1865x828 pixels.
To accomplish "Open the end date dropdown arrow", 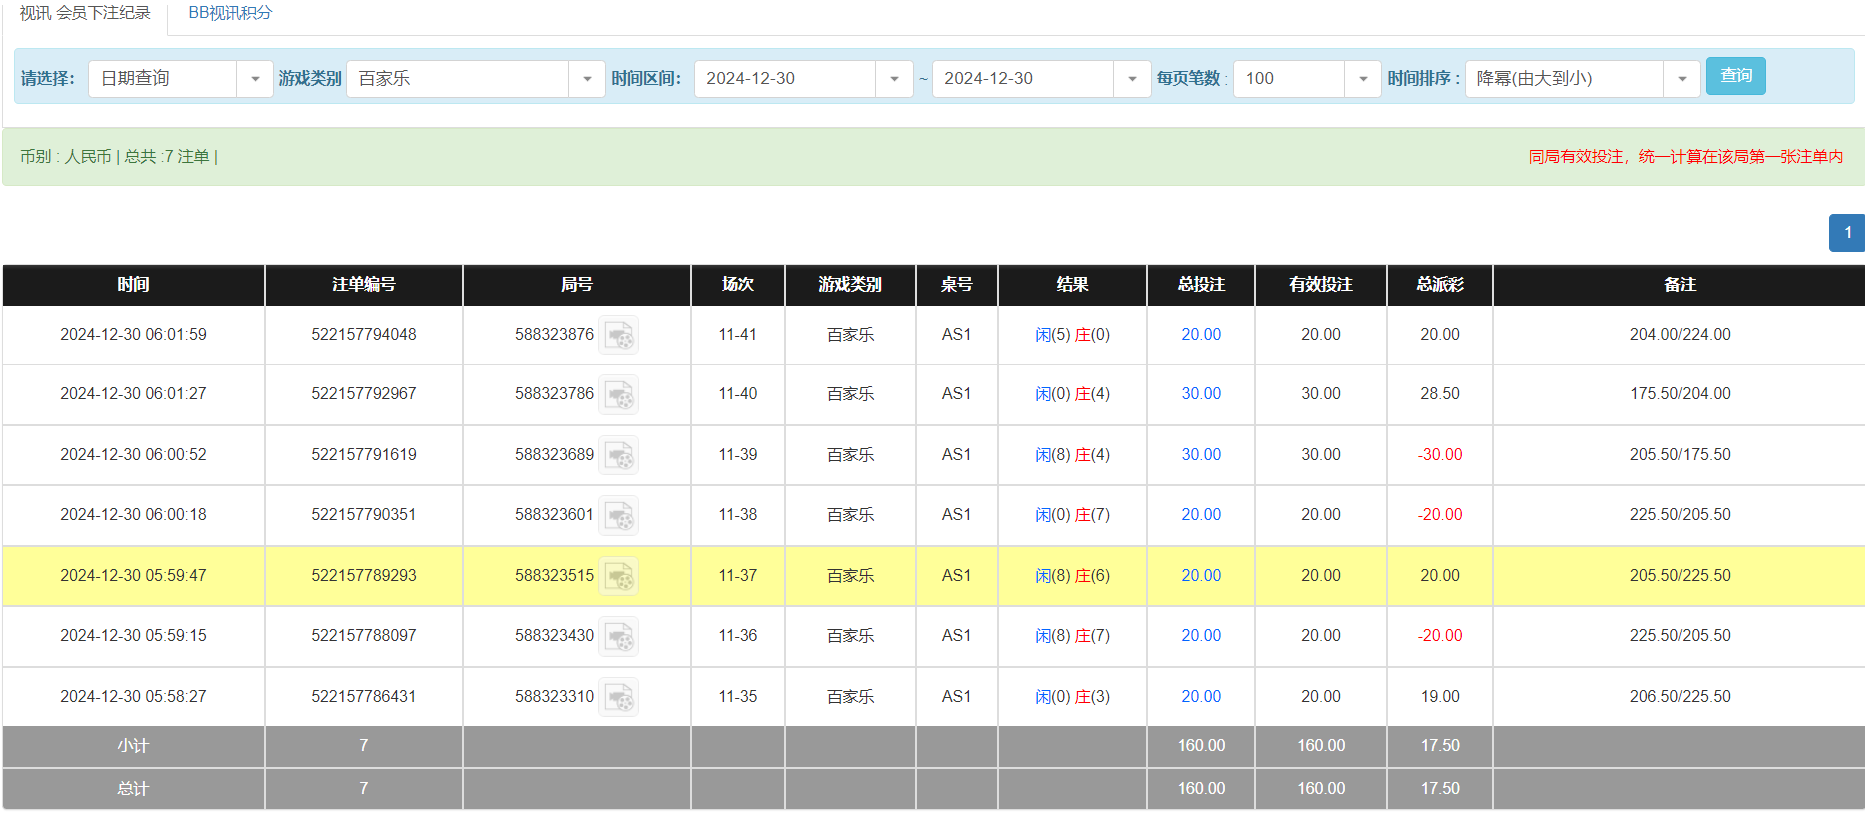I will click(1132, 79).
